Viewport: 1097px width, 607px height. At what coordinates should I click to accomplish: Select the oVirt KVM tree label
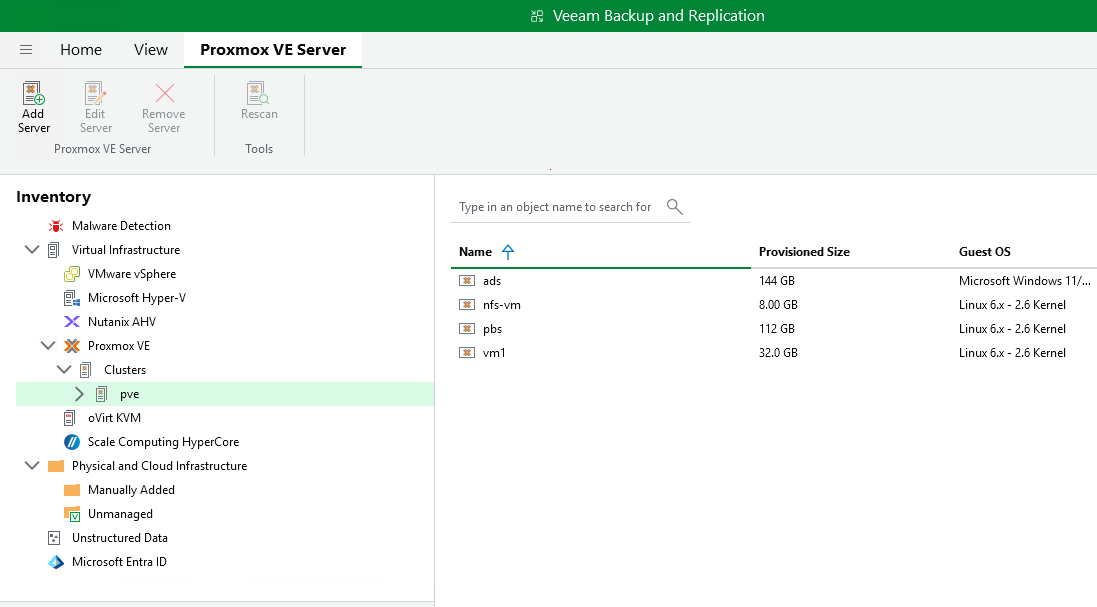[x=115, y=418]
